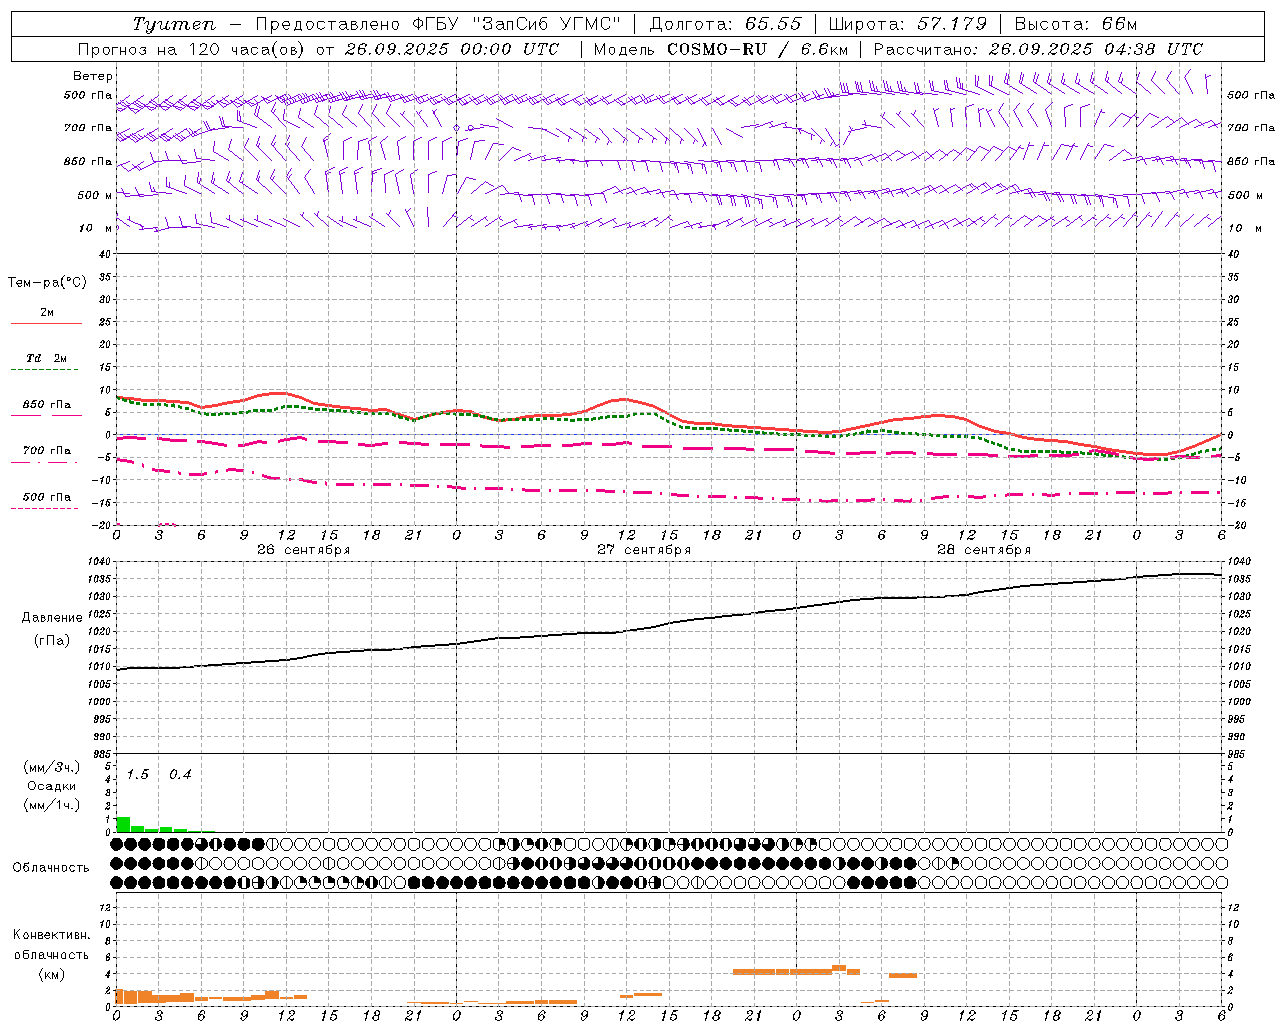Click the 'Тем-ра(°C)' temperature axis label
The height and width of the screenshot is (1024, 1280).
click(x=47, y=283)
